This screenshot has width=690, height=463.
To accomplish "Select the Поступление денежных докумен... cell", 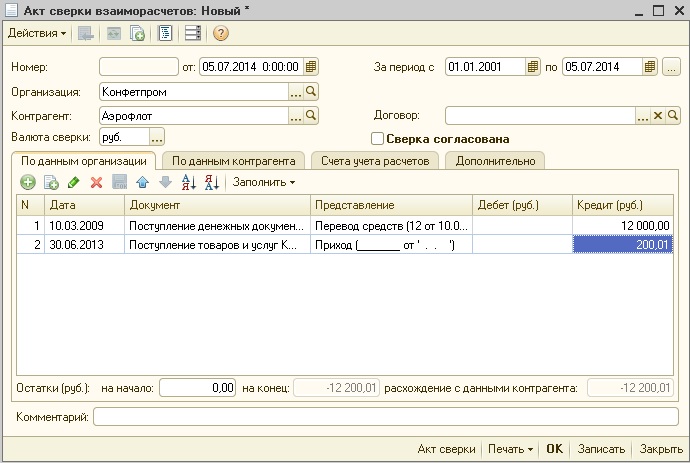I will tap(217, 226).
